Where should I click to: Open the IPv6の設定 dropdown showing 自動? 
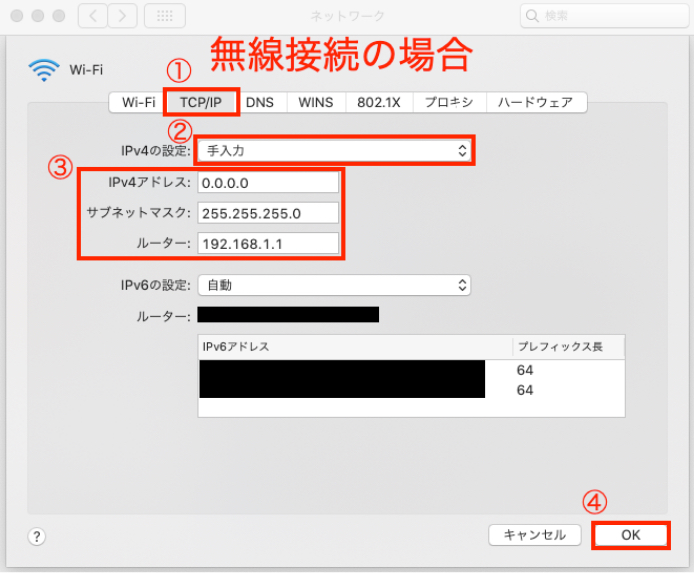point(334,285)
